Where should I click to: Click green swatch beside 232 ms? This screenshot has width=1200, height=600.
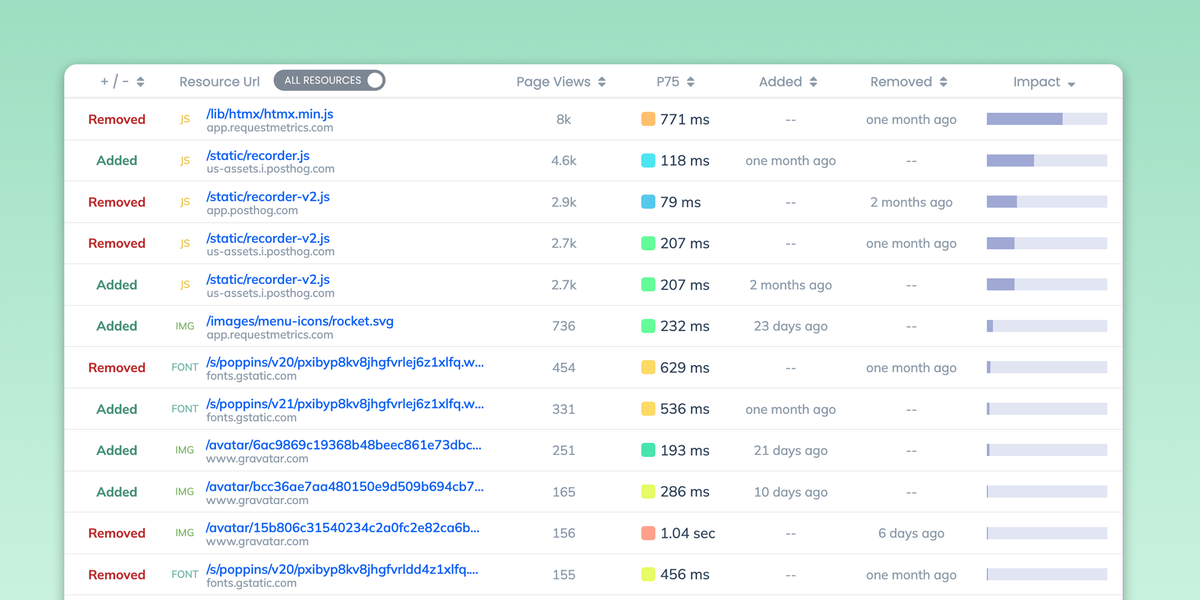pos(648,326)
